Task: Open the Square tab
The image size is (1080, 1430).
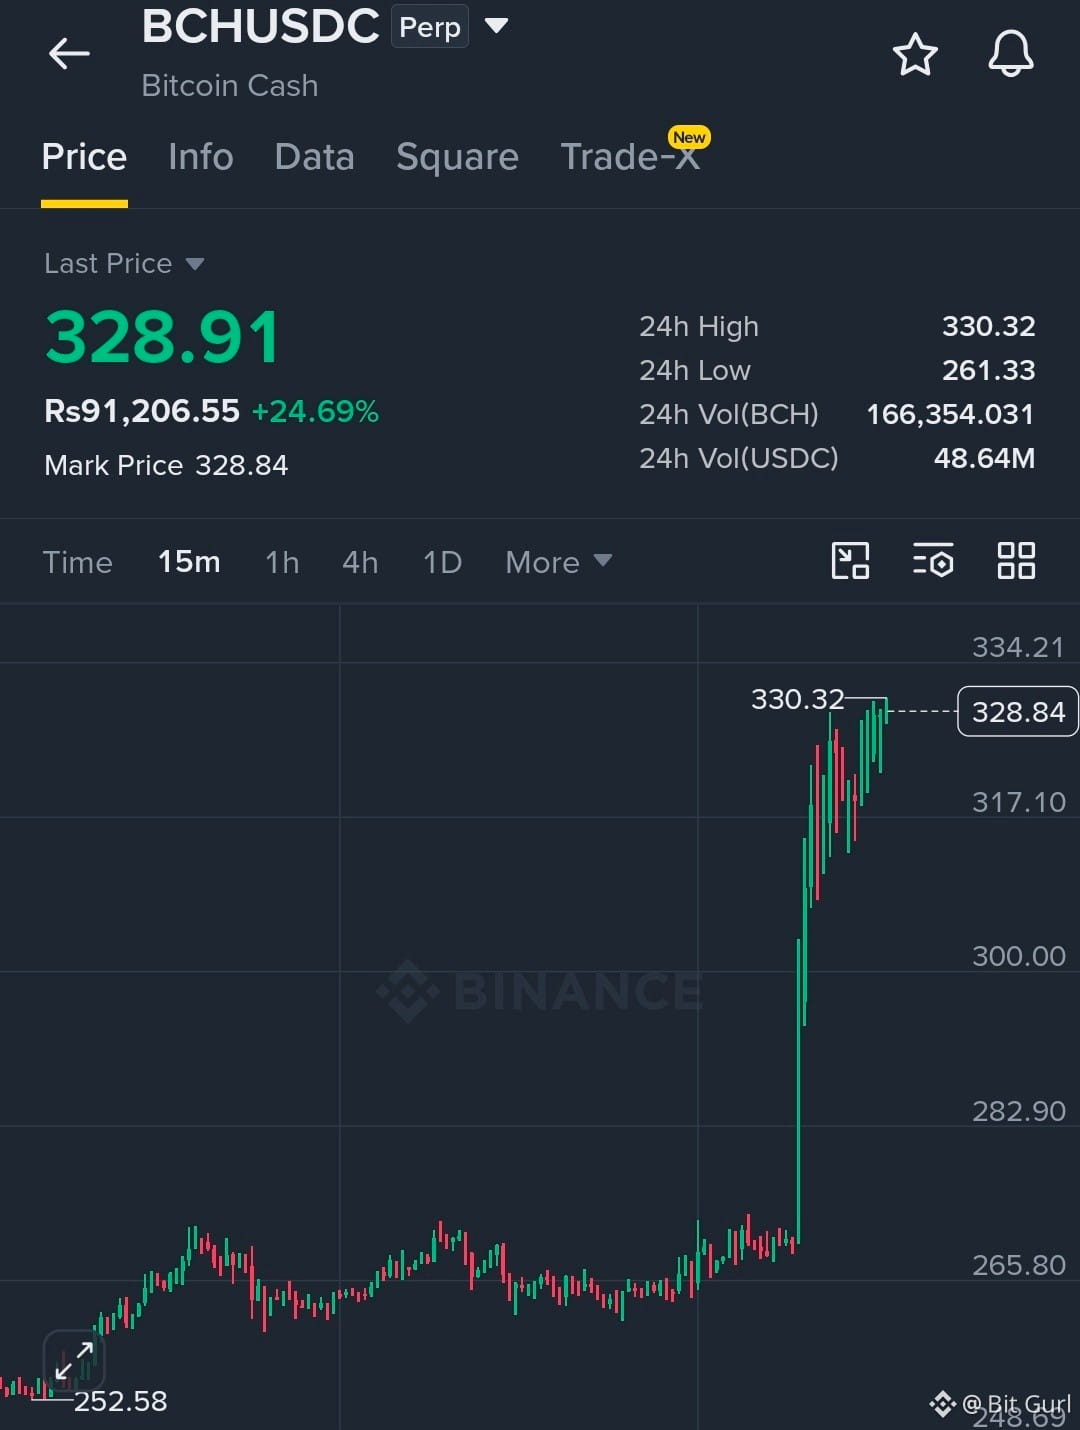Action: tap(457, 157)
